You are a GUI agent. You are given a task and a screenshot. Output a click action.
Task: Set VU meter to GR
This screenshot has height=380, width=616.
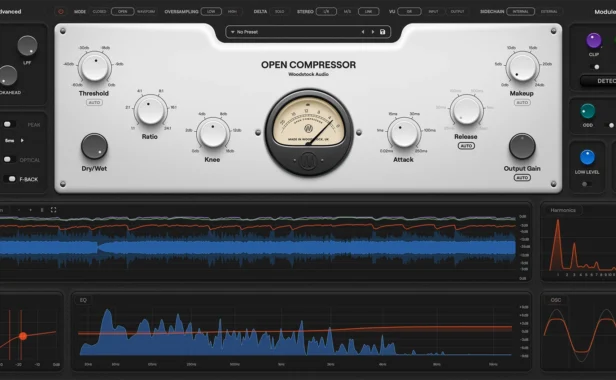(409, 12)
